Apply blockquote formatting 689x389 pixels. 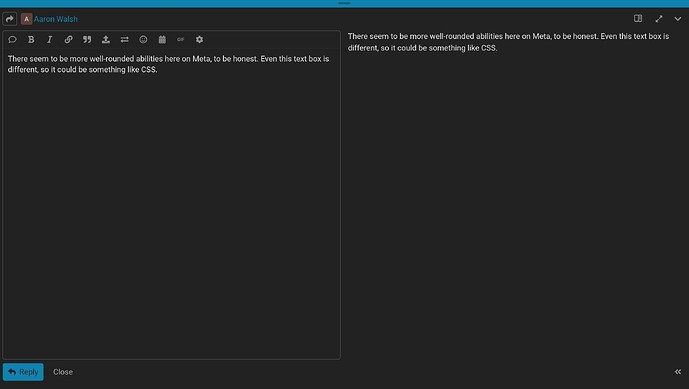pos(87,40)
